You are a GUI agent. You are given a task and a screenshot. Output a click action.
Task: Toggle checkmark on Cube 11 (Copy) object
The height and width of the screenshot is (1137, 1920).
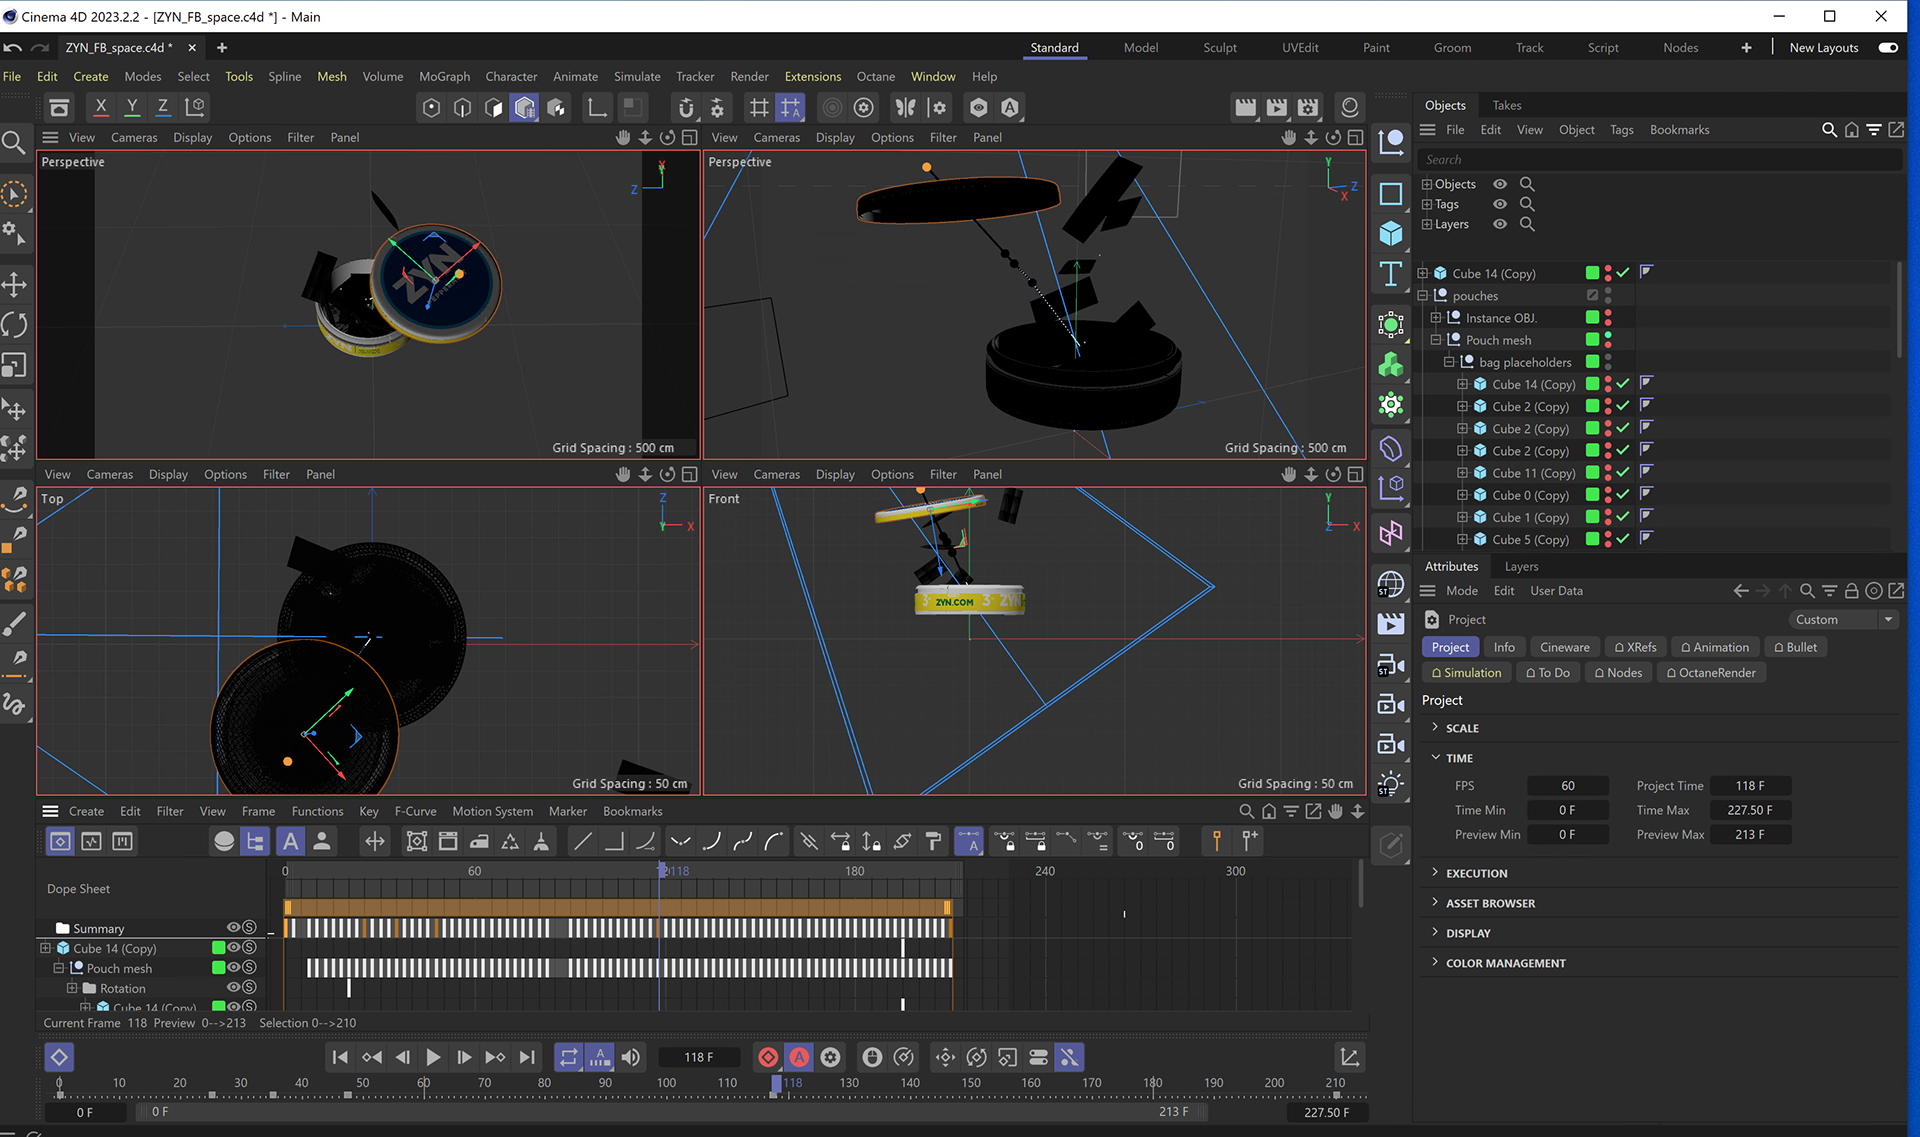[x=1623, y=473]
